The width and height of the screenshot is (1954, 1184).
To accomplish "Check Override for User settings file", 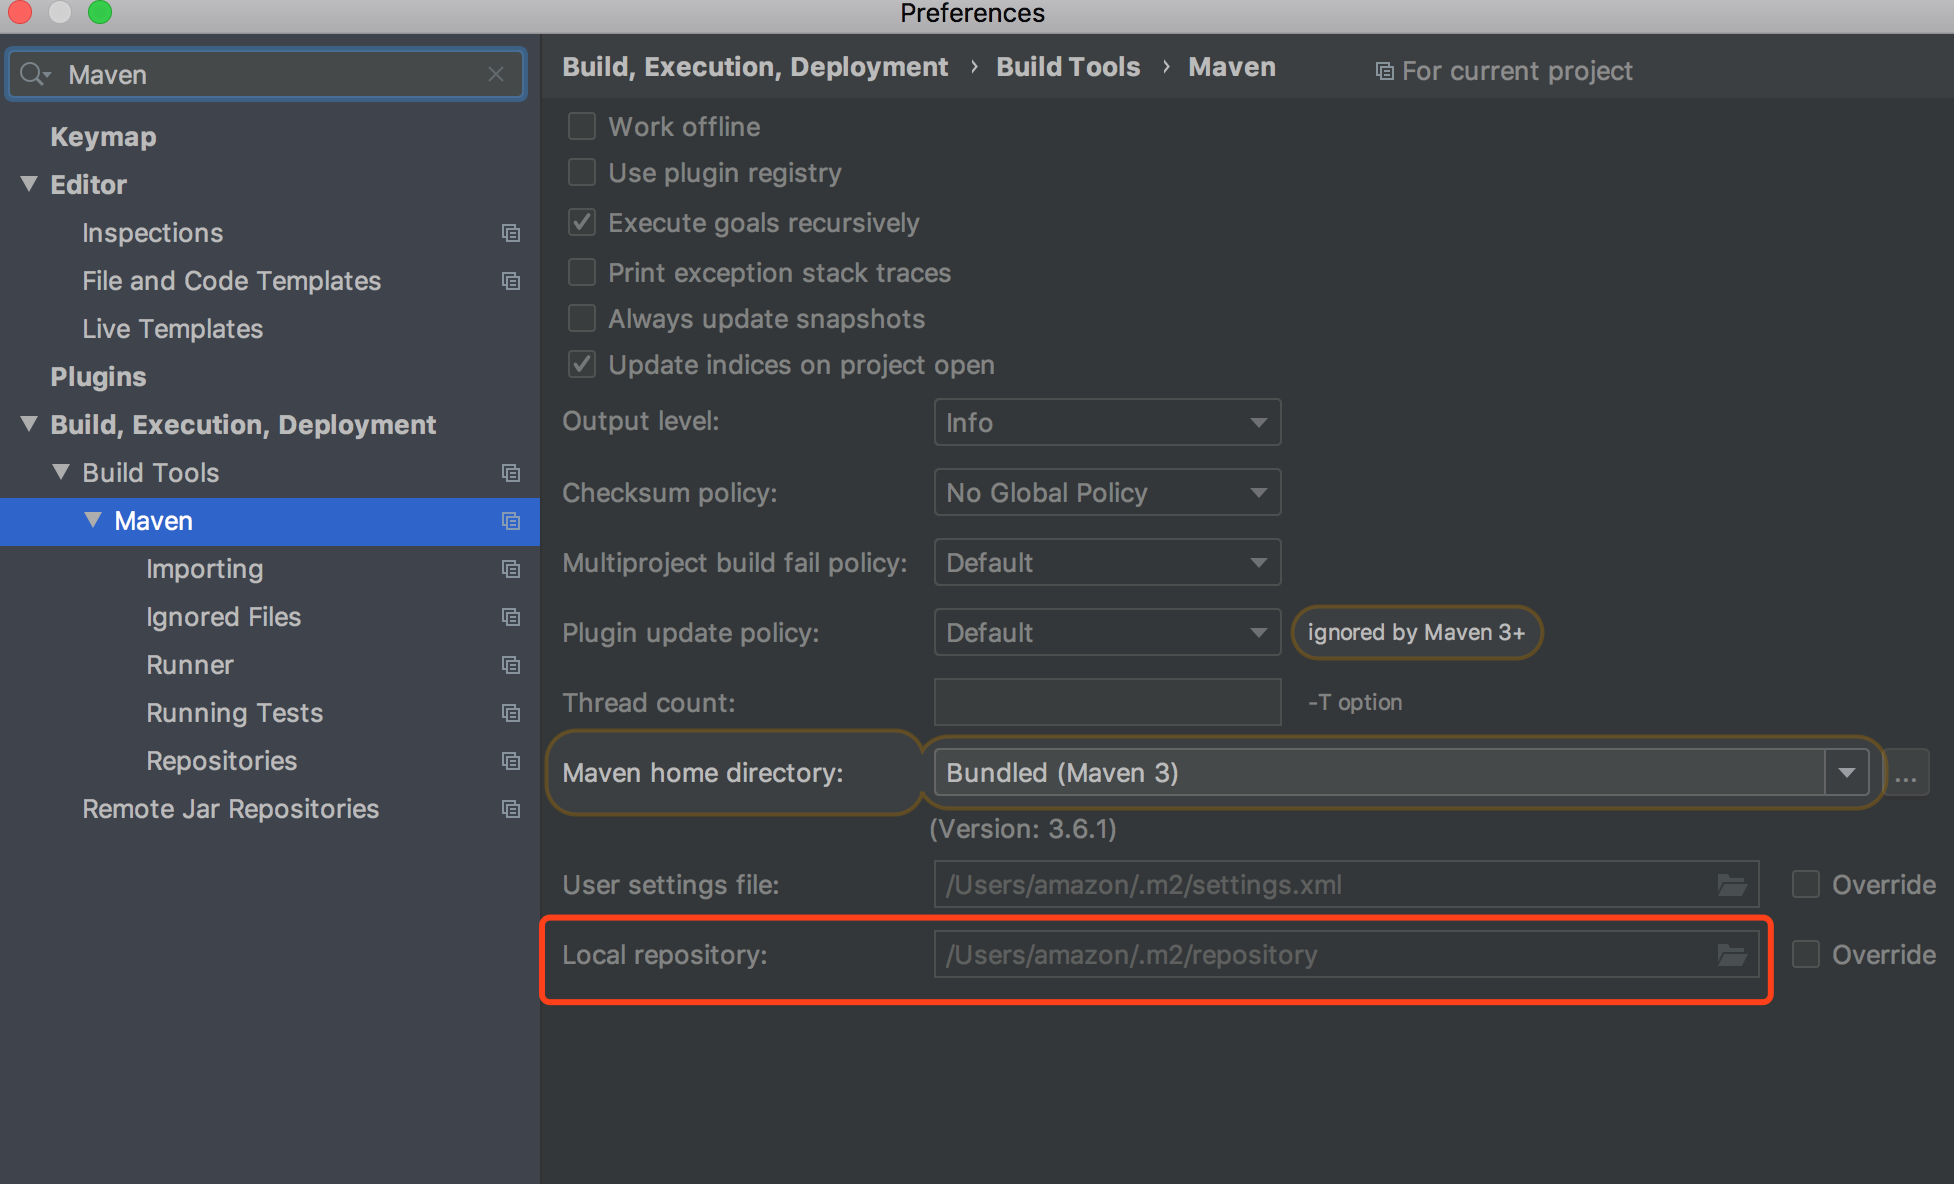I will pyautogui.click(x=1806, y=884).
